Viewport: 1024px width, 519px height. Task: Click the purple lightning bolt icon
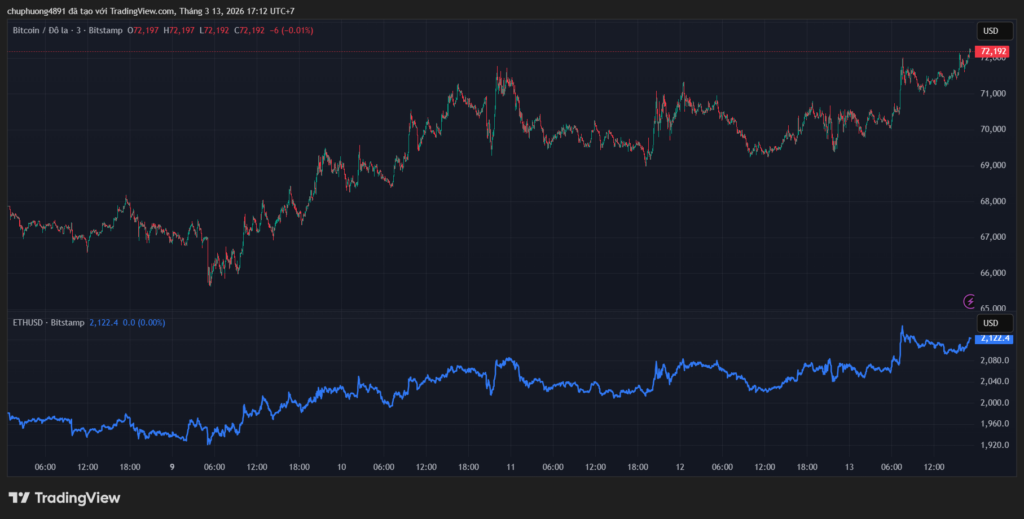[969, 300]
